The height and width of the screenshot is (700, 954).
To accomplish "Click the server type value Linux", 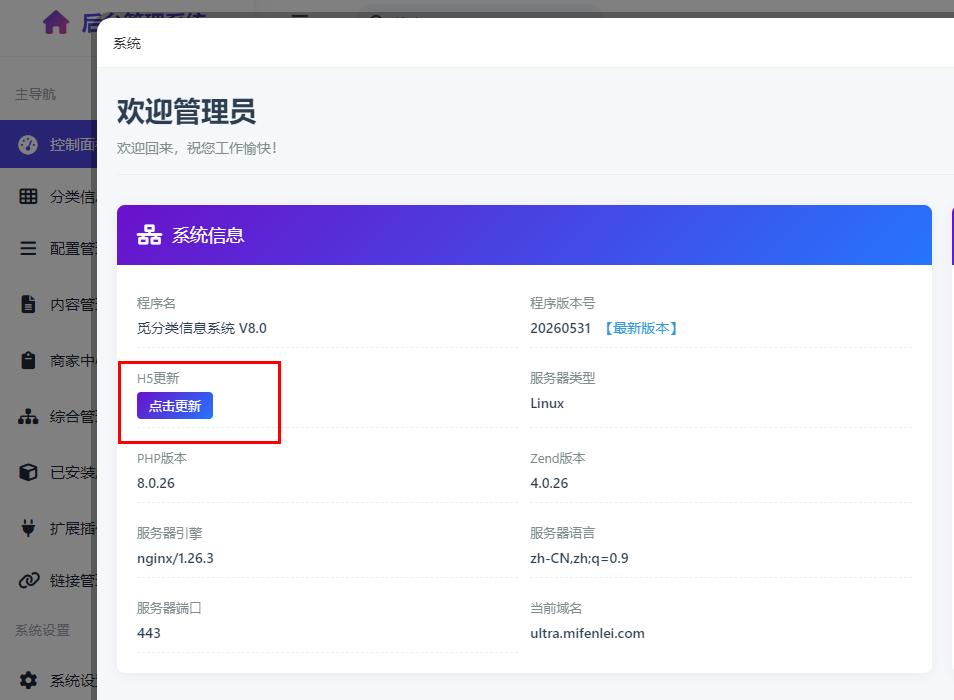I will pyautogui.click(x=547, y=403).
